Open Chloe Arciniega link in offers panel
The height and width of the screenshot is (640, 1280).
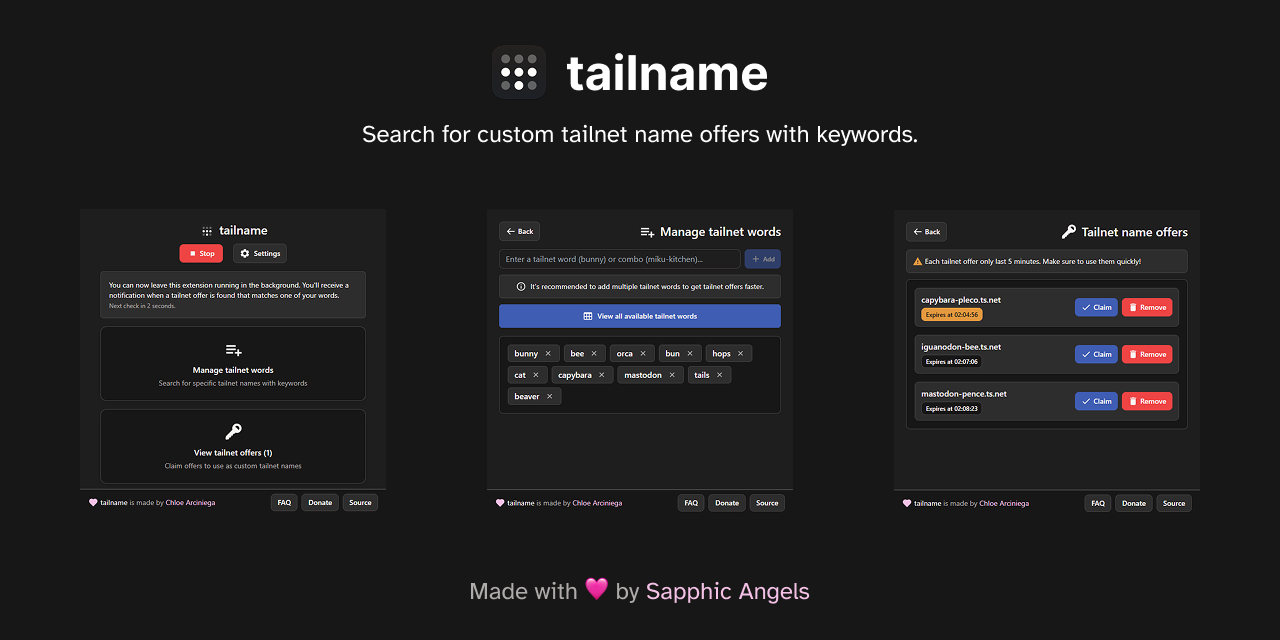[1004, 503]
